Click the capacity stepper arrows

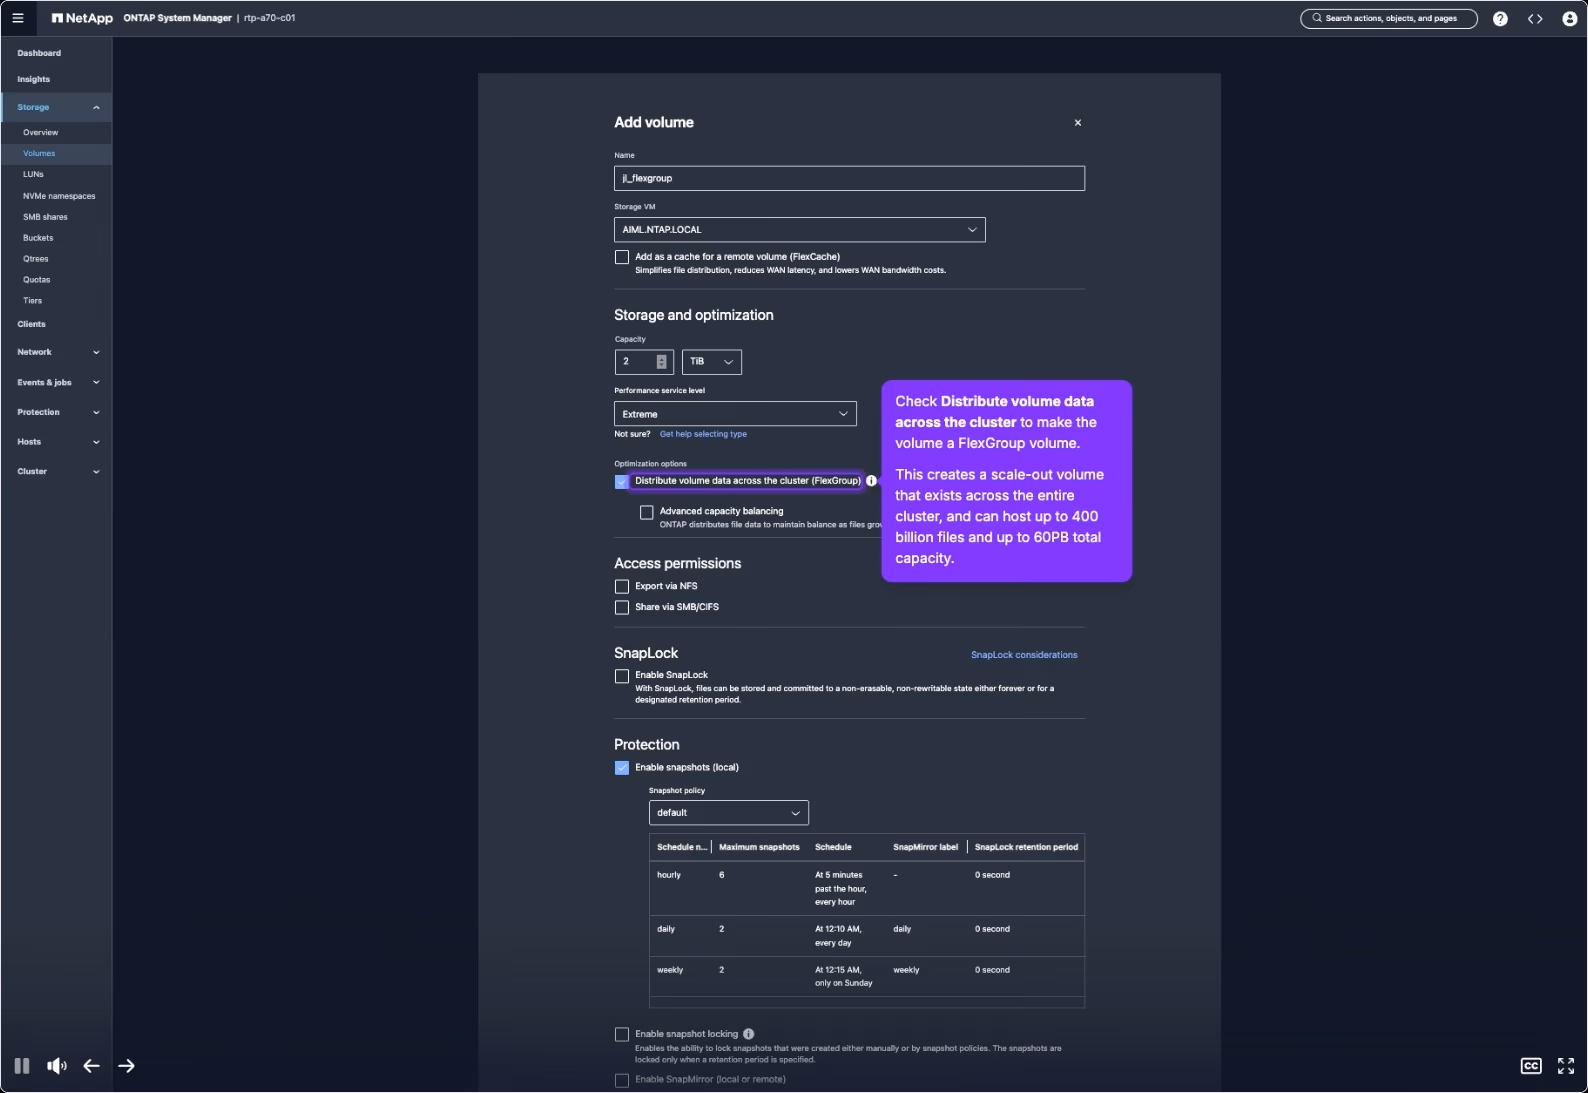coord(661,362)
